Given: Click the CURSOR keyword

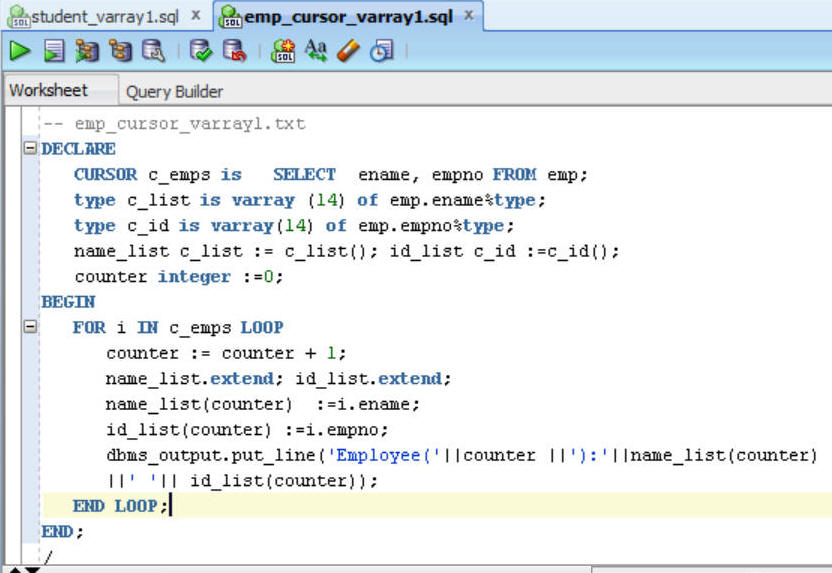Looking at the screenshot, I should pyautogui.click(x=106, y=175).
